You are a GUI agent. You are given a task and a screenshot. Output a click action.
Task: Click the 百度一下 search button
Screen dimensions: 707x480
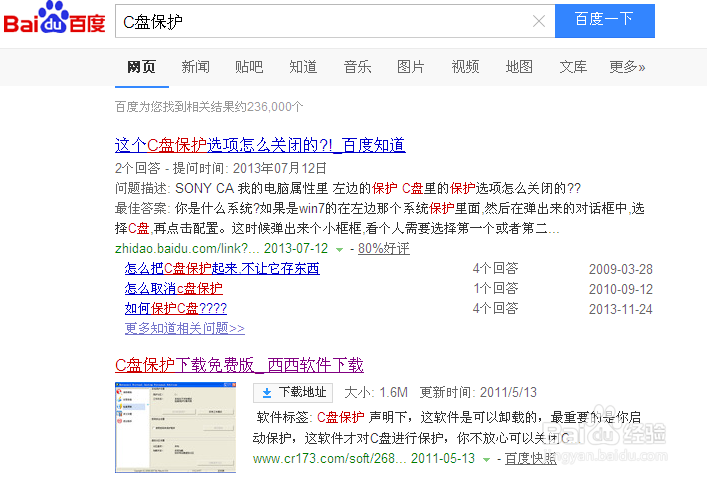click(605, 21)
